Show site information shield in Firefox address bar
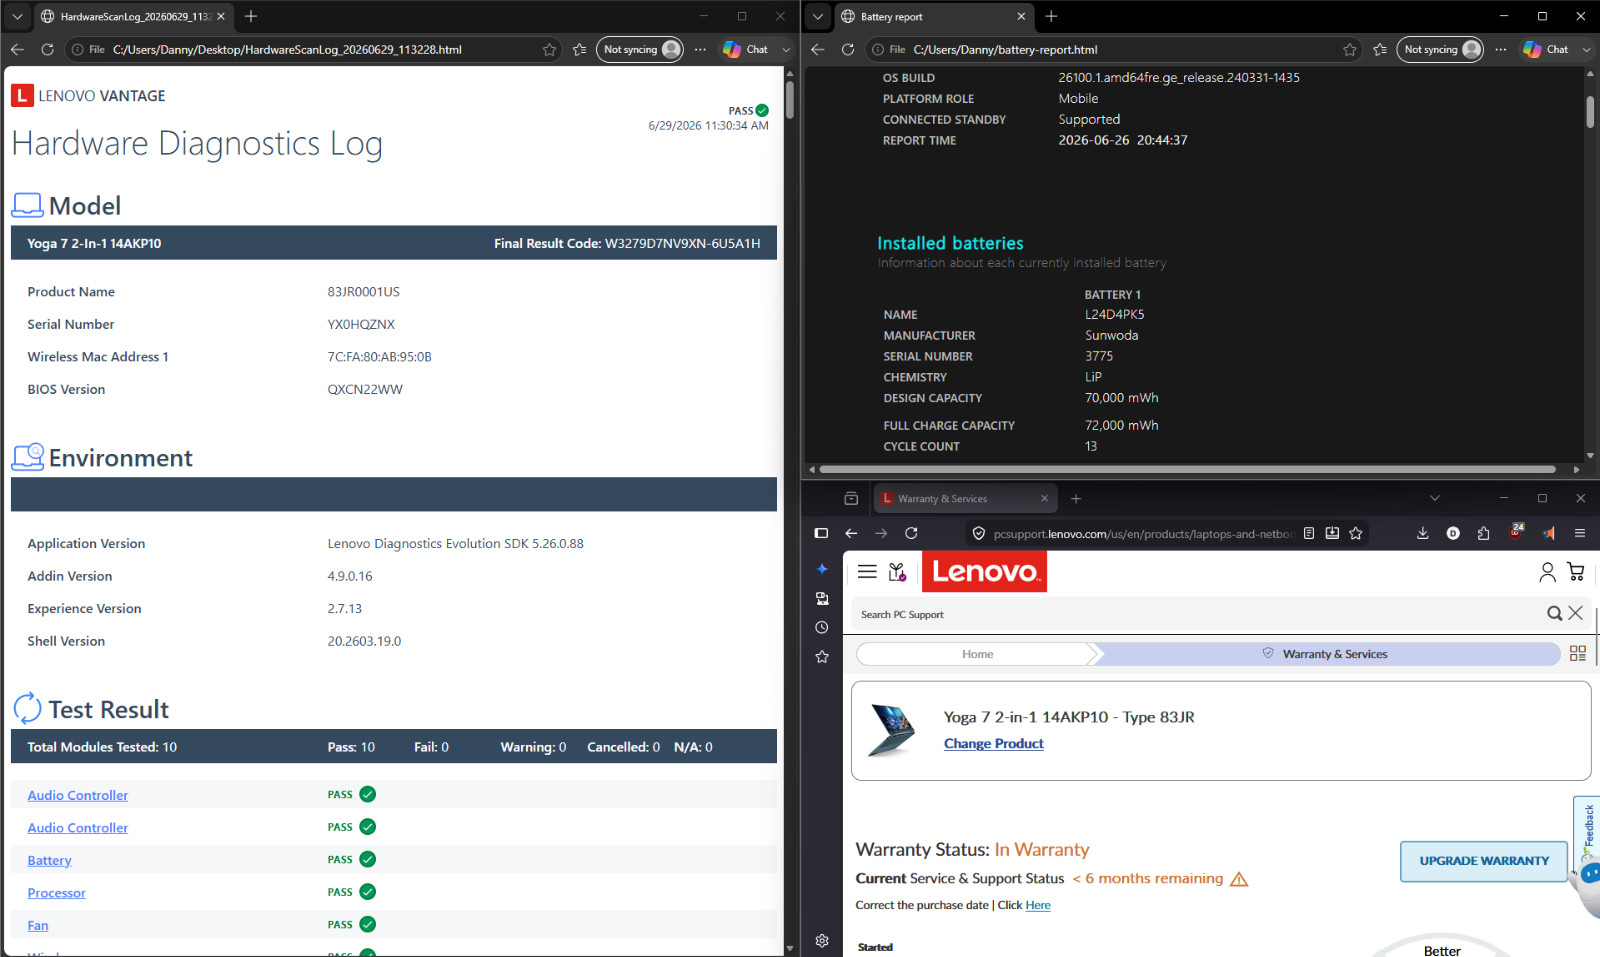This screenshot has height=957, width=1600. click(x=979, y=533)
